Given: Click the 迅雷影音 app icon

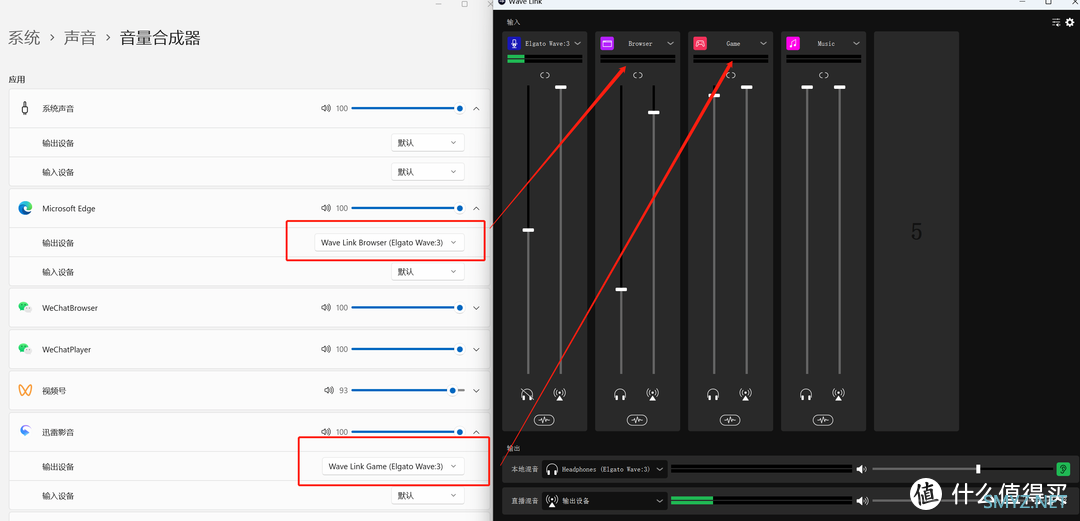Looking at the screenshot, I should (x=25, y=431).
